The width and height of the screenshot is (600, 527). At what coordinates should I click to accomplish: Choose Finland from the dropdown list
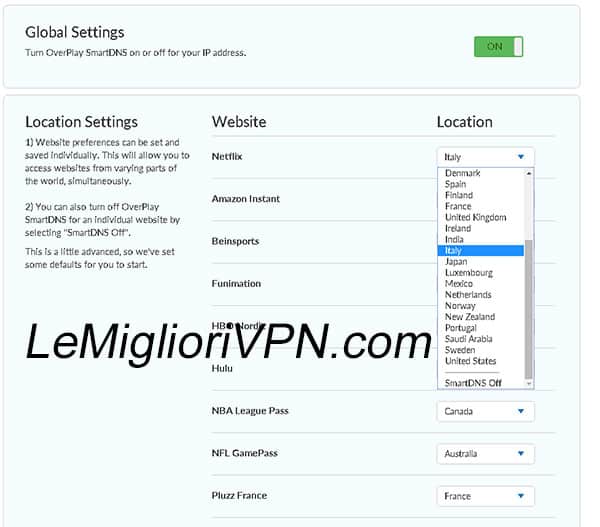(481, 195)
